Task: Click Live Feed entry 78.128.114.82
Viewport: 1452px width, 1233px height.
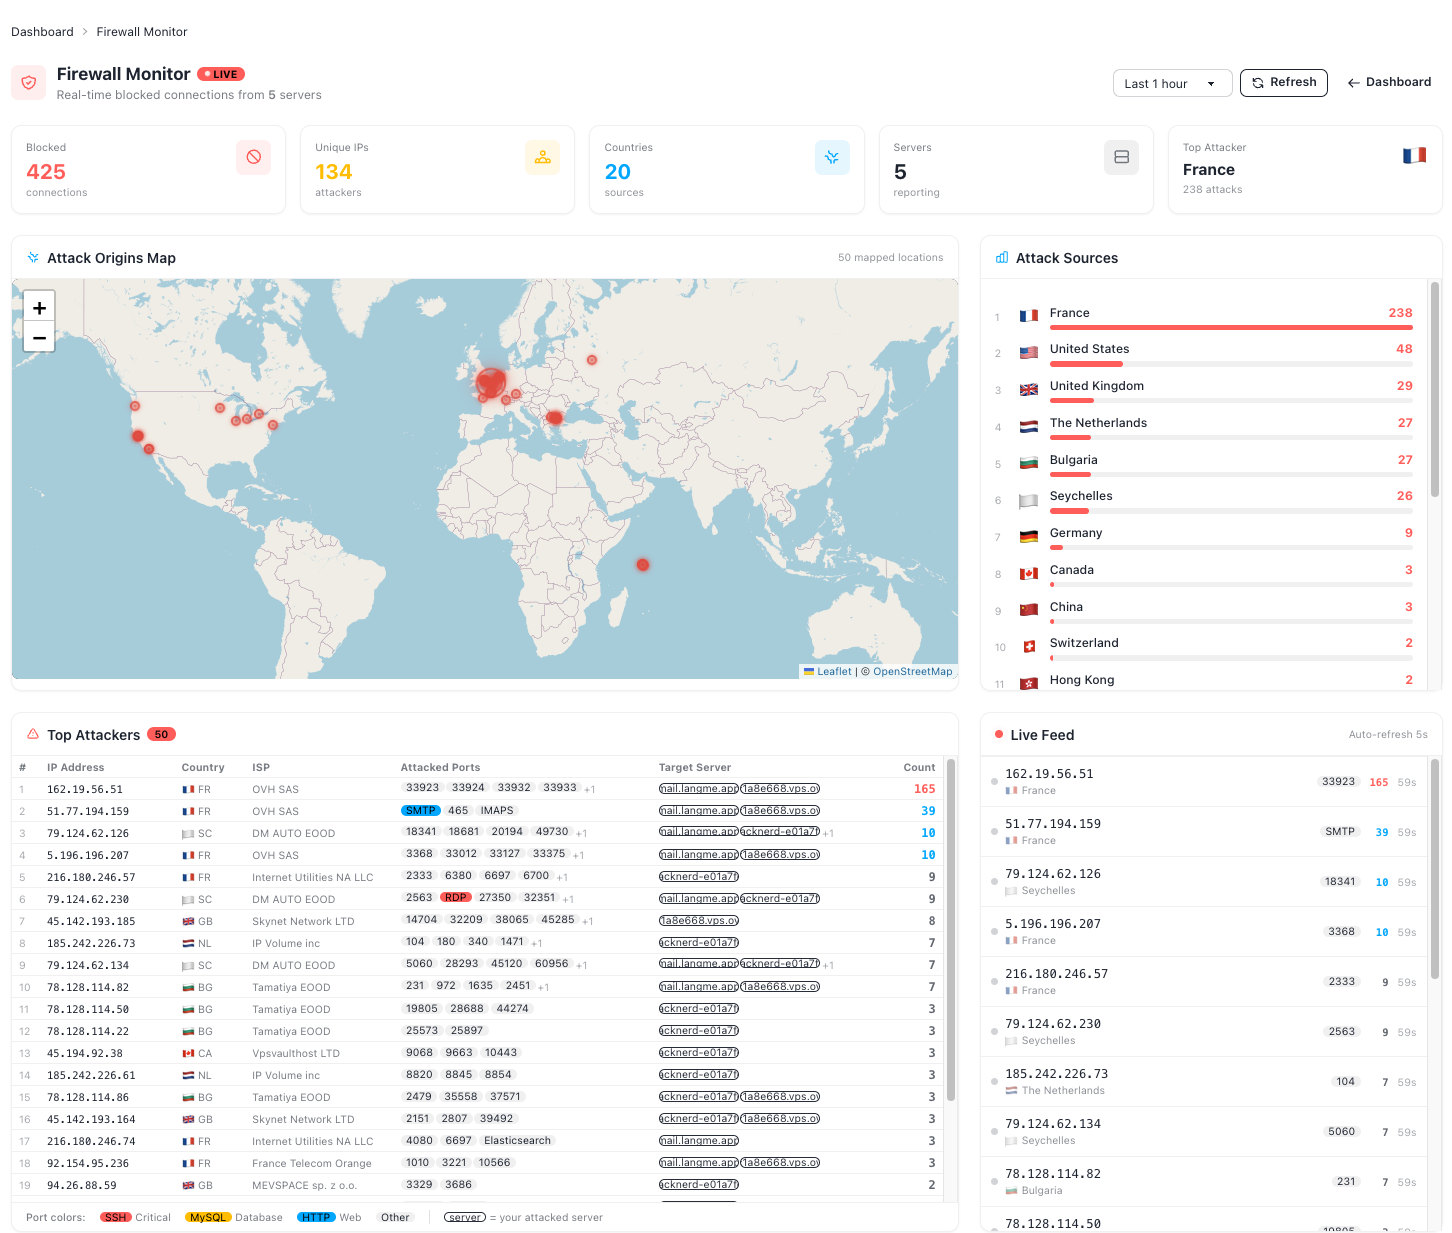Action: pos(1206,1181)
